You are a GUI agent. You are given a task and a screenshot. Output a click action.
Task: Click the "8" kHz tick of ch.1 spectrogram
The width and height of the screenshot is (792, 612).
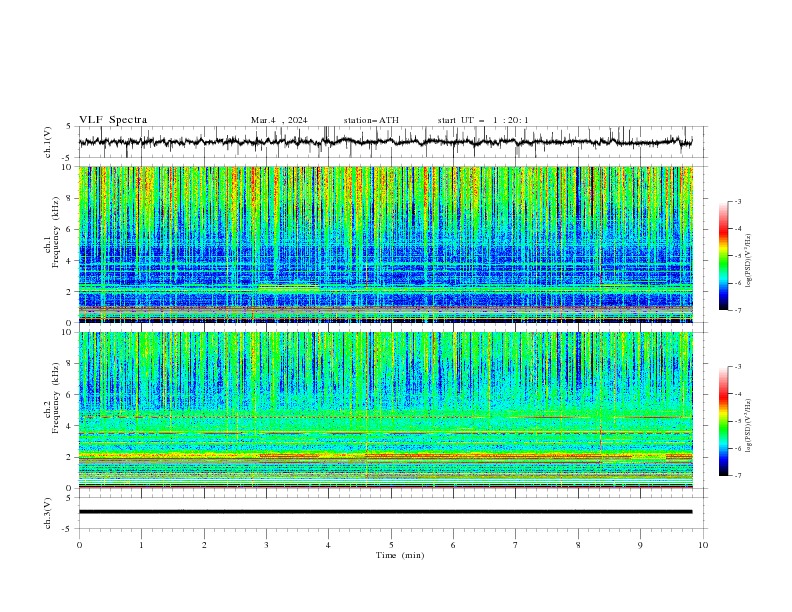click(x=70, y=198)
